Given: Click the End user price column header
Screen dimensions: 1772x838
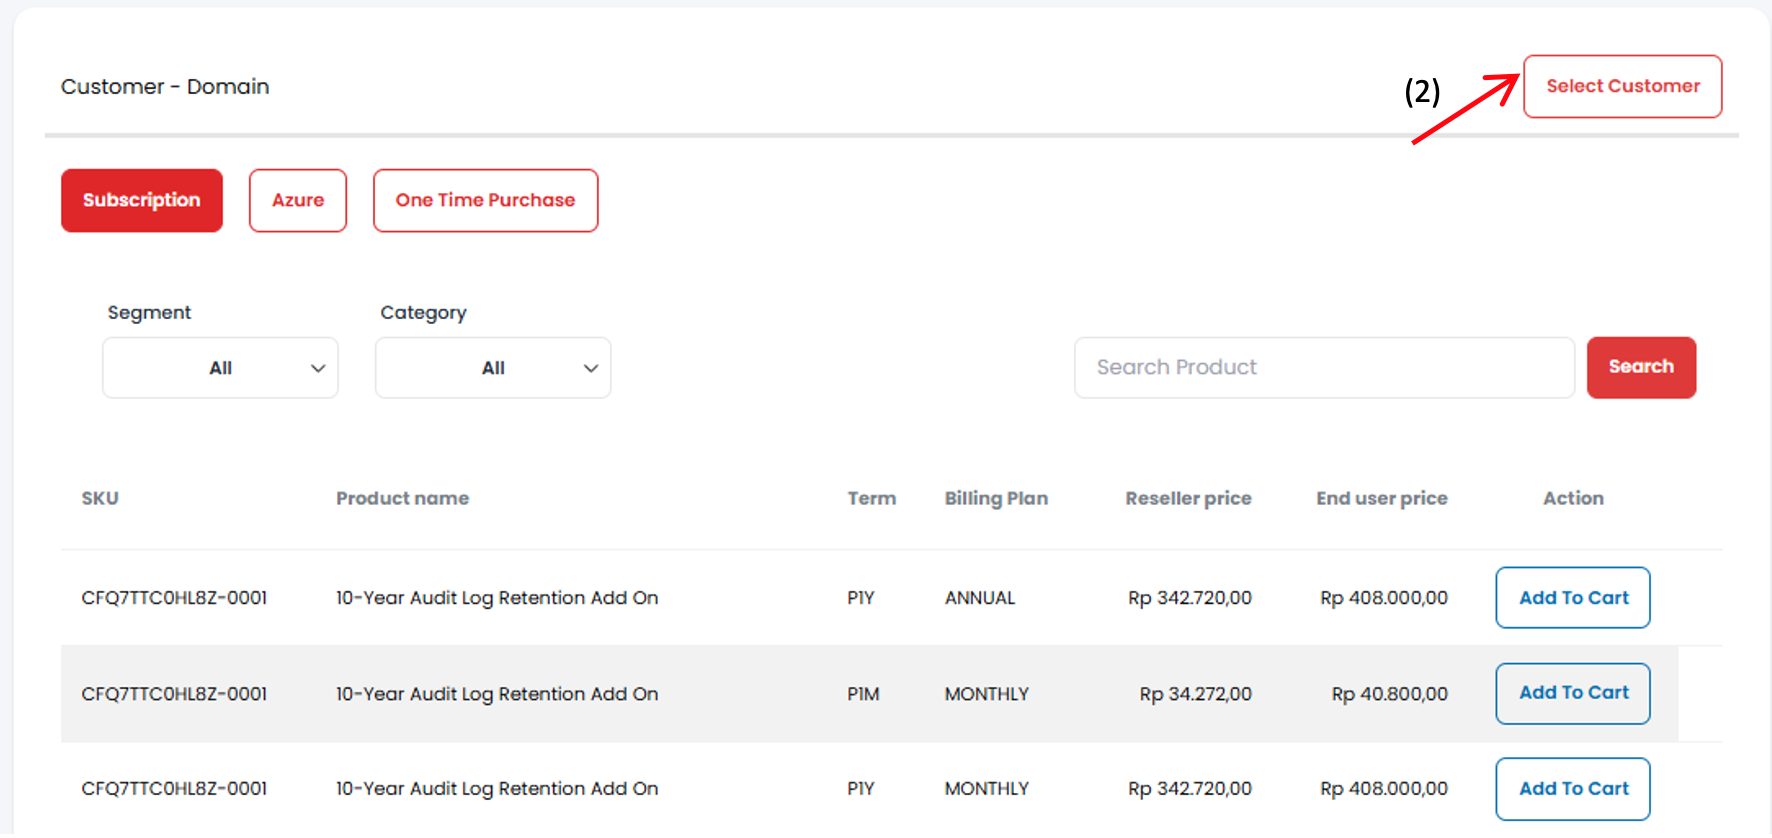Looking at the screenshot, I should click(1381, 498).
